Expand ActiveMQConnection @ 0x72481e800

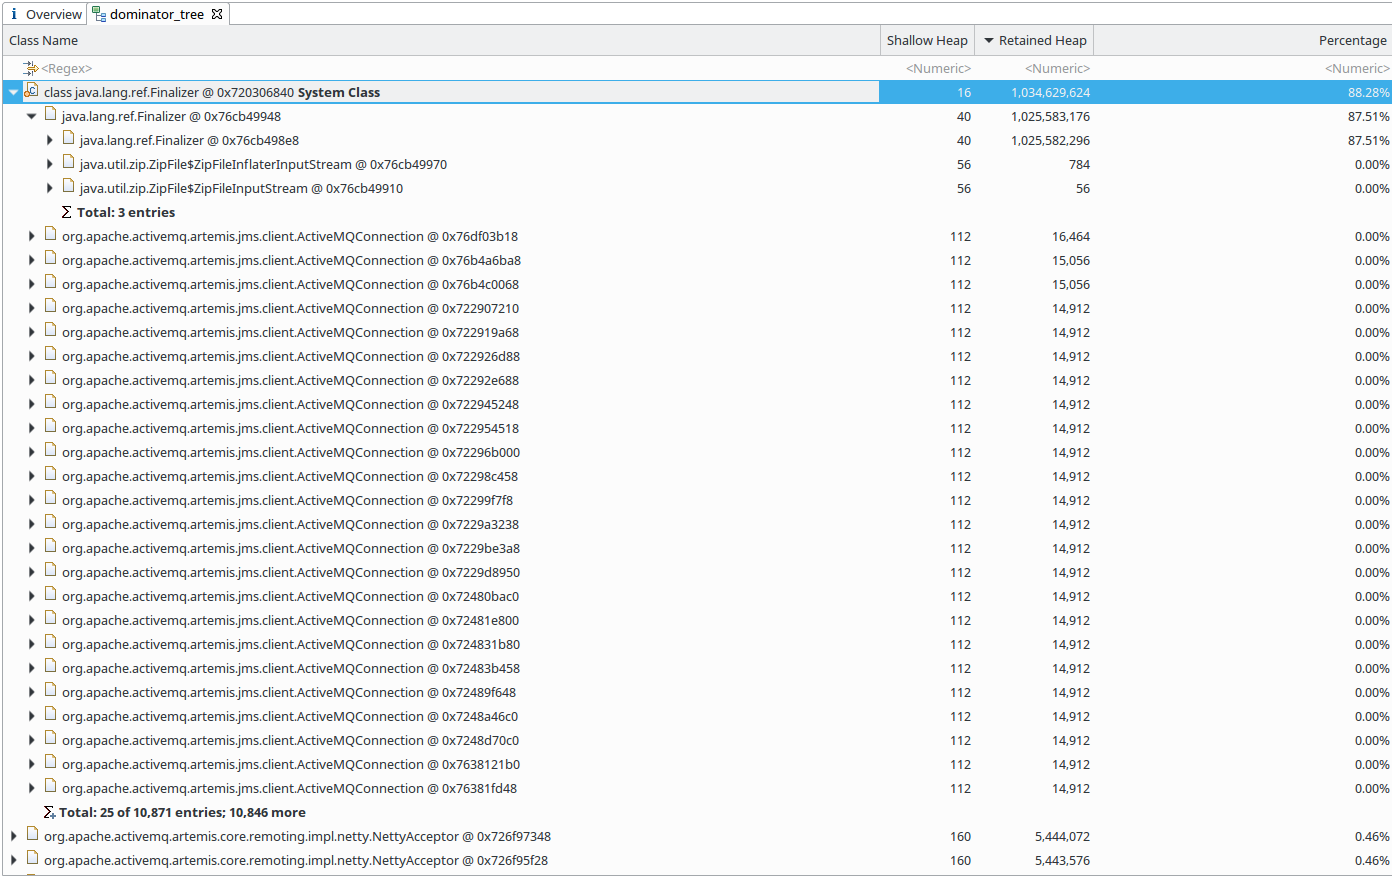(31, 620)
